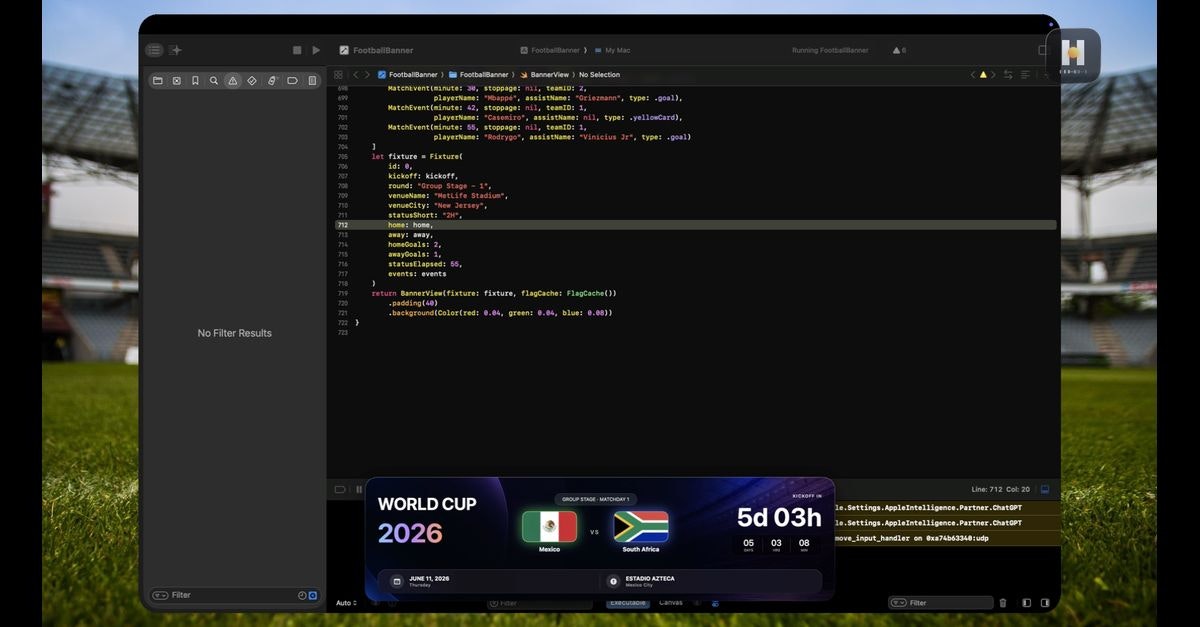
Task: Toggle the navigator sidebar button
Action: click(x=154, y=50)
